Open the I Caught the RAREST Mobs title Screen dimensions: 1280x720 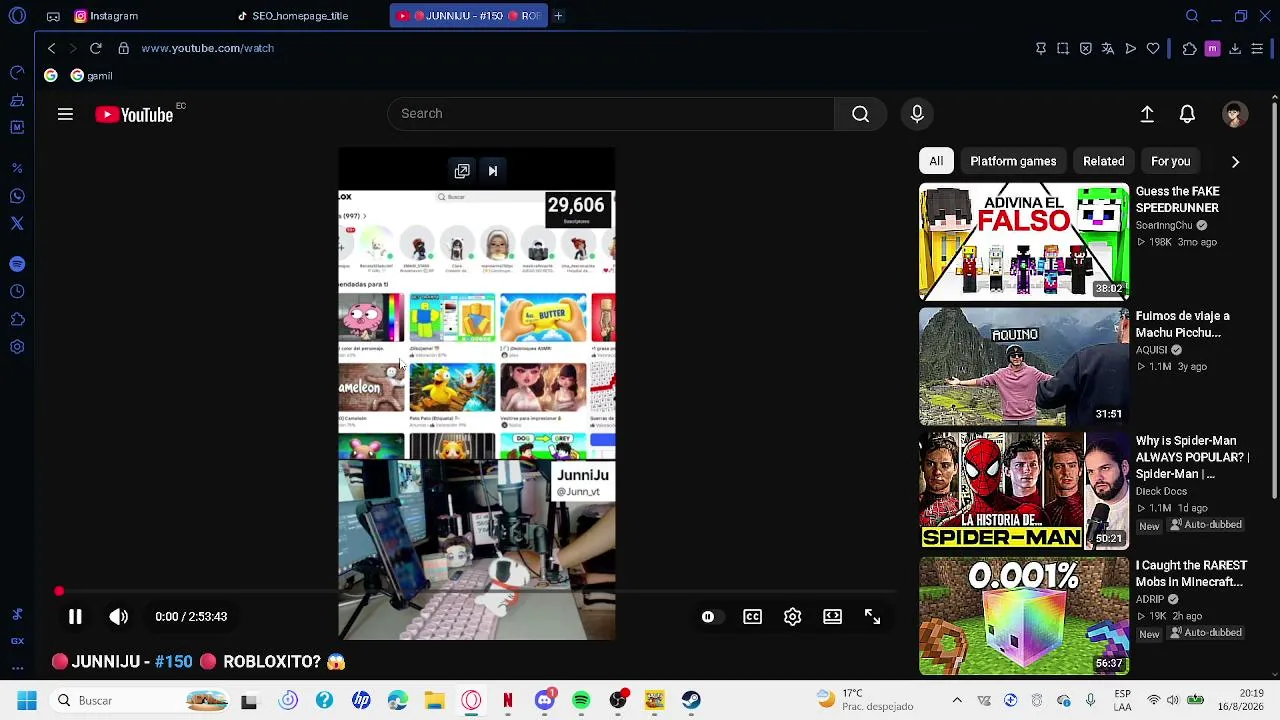[x=1191, y=574]
